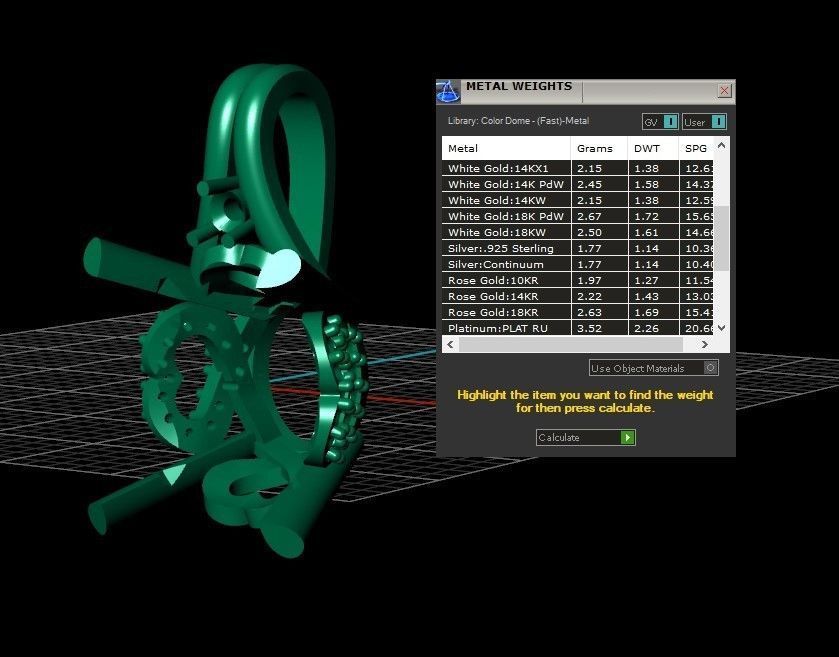Image resolution: width=839 pixels, height=657 pixels.
Task: Click the horizontal scrollbar right arrow
Action: (x=705, y=345)
